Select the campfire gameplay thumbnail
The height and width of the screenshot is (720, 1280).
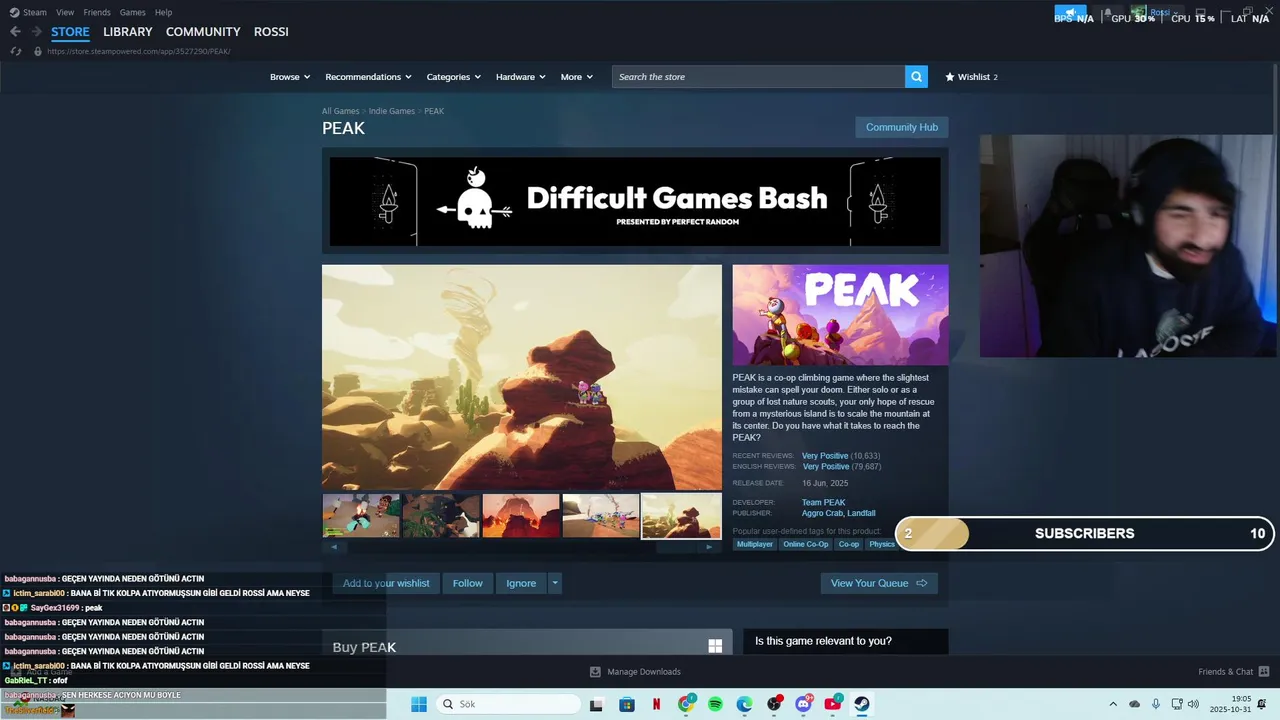click(x=361, y=516)
